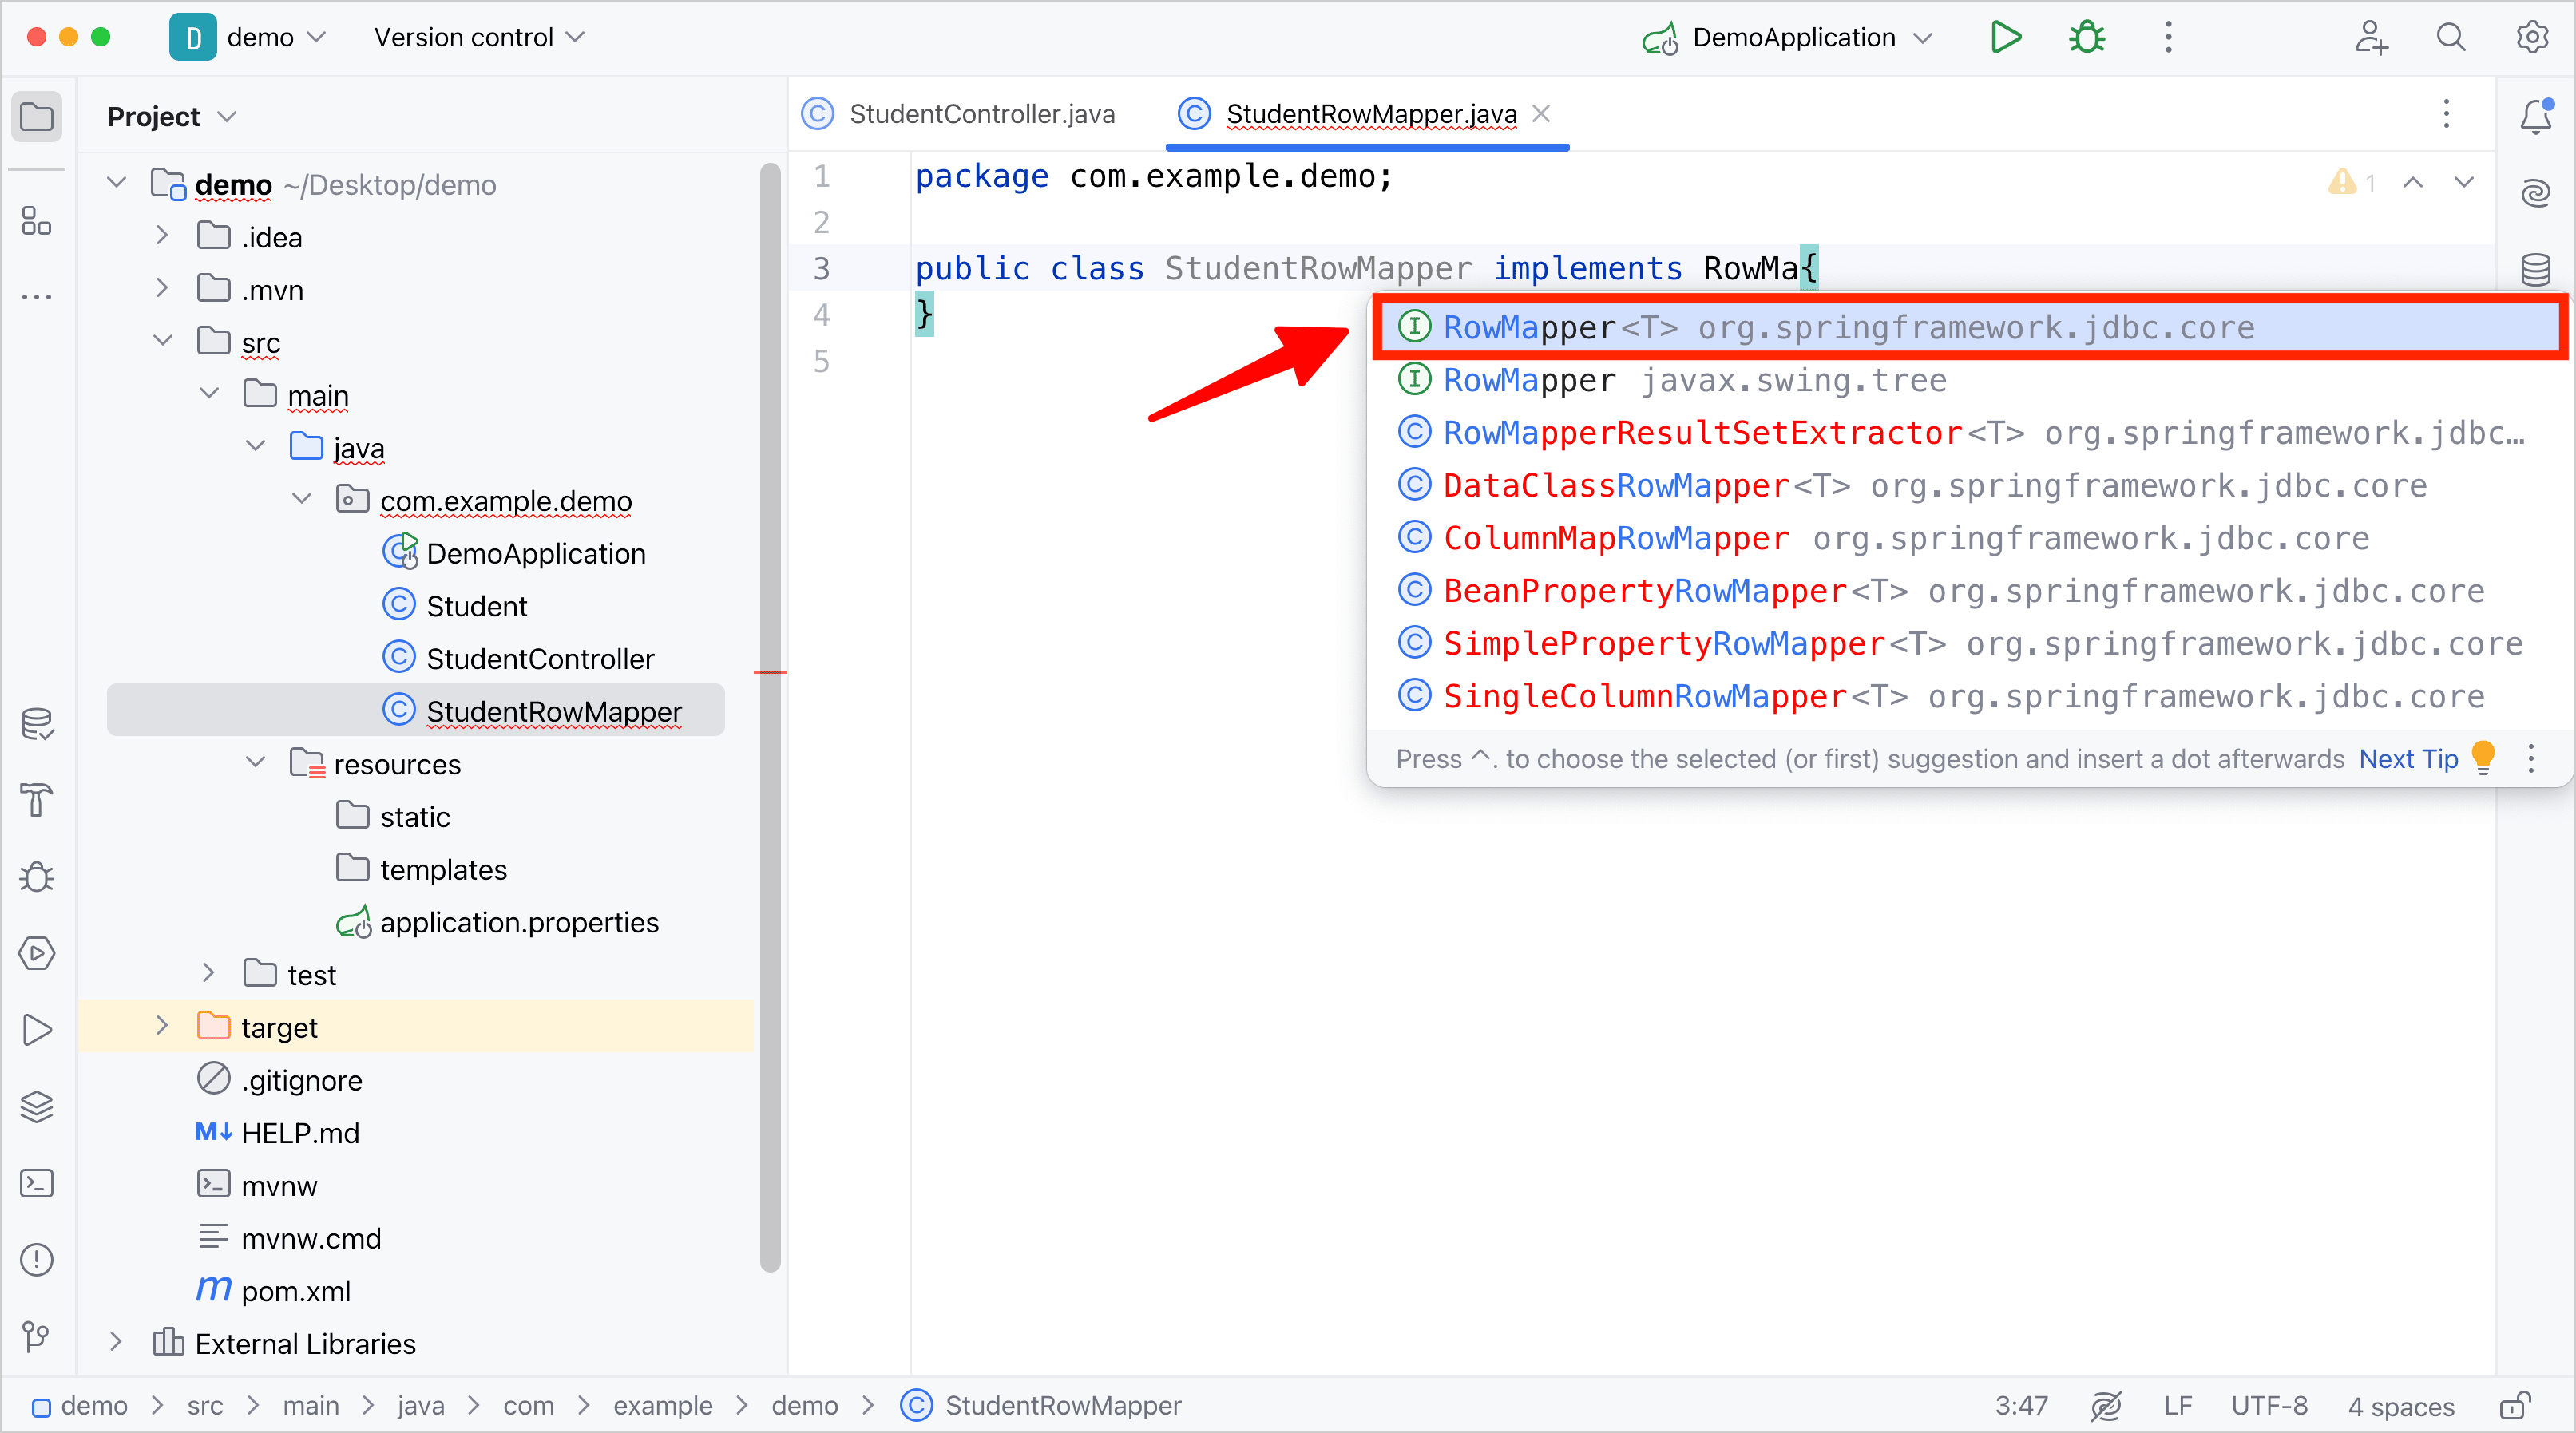The width and height of the screenshot is (2576, 1433).
Task: Collapse the com.example.demo package
Action: pyautogui.click(x=301, y=499)
